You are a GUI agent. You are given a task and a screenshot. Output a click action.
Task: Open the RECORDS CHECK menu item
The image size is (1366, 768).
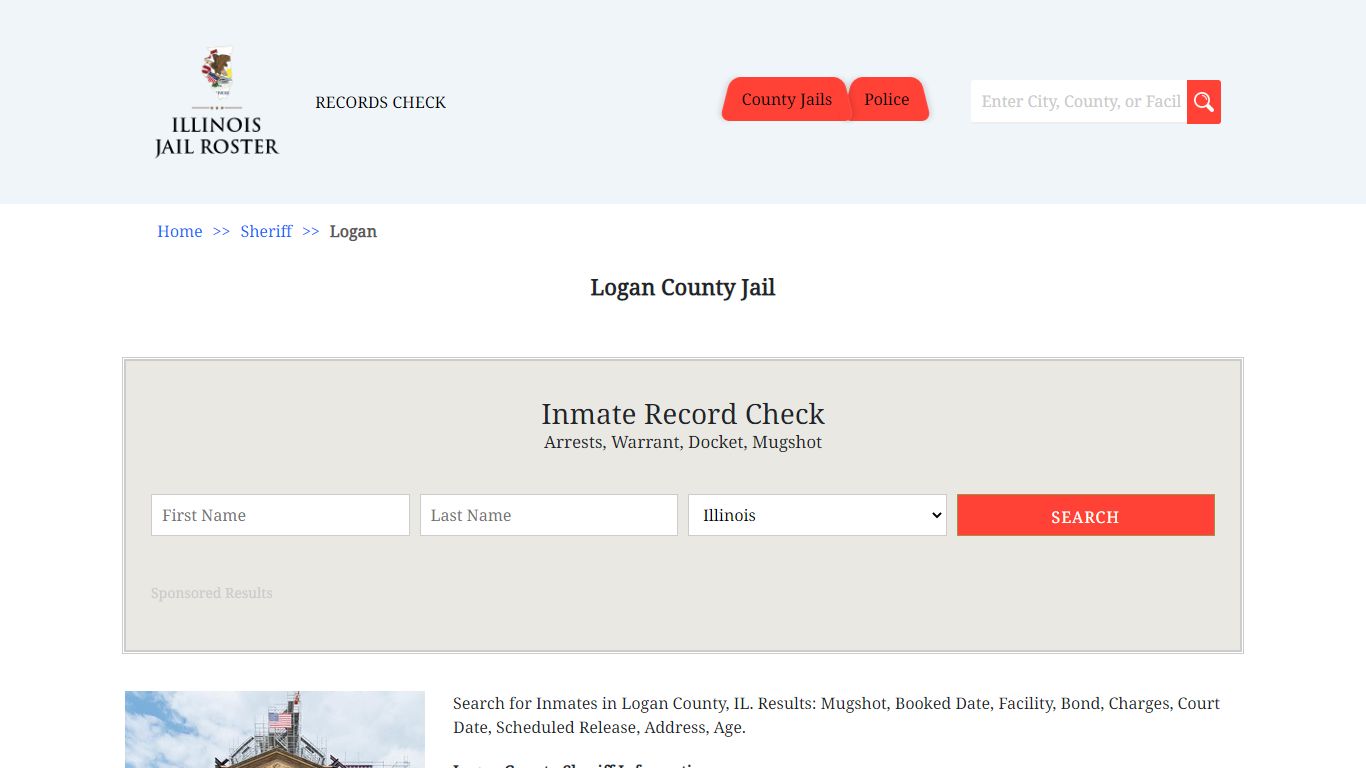pos(380,102)
